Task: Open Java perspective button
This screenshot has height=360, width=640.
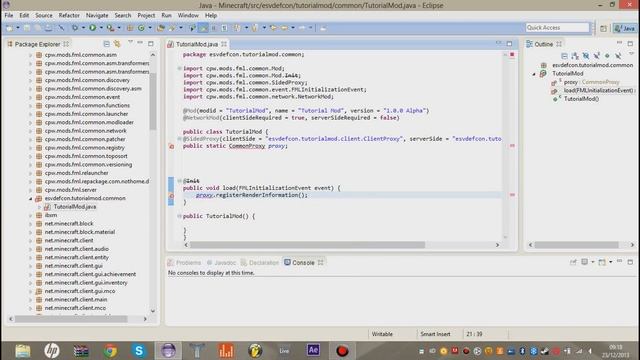Action: click(625, 28)
